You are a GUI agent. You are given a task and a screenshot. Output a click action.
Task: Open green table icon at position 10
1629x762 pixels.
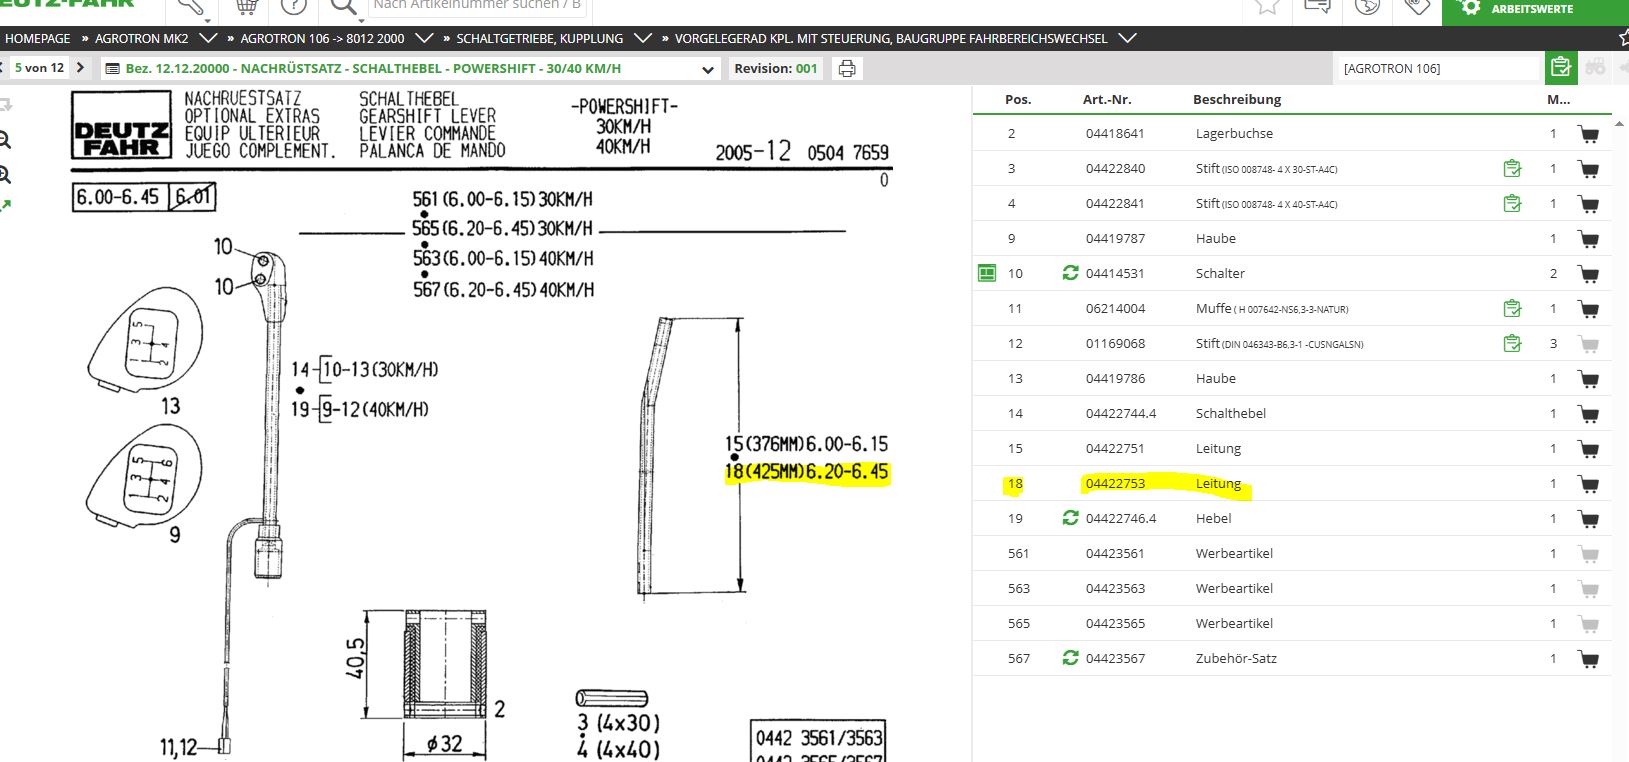click(986, 273)
